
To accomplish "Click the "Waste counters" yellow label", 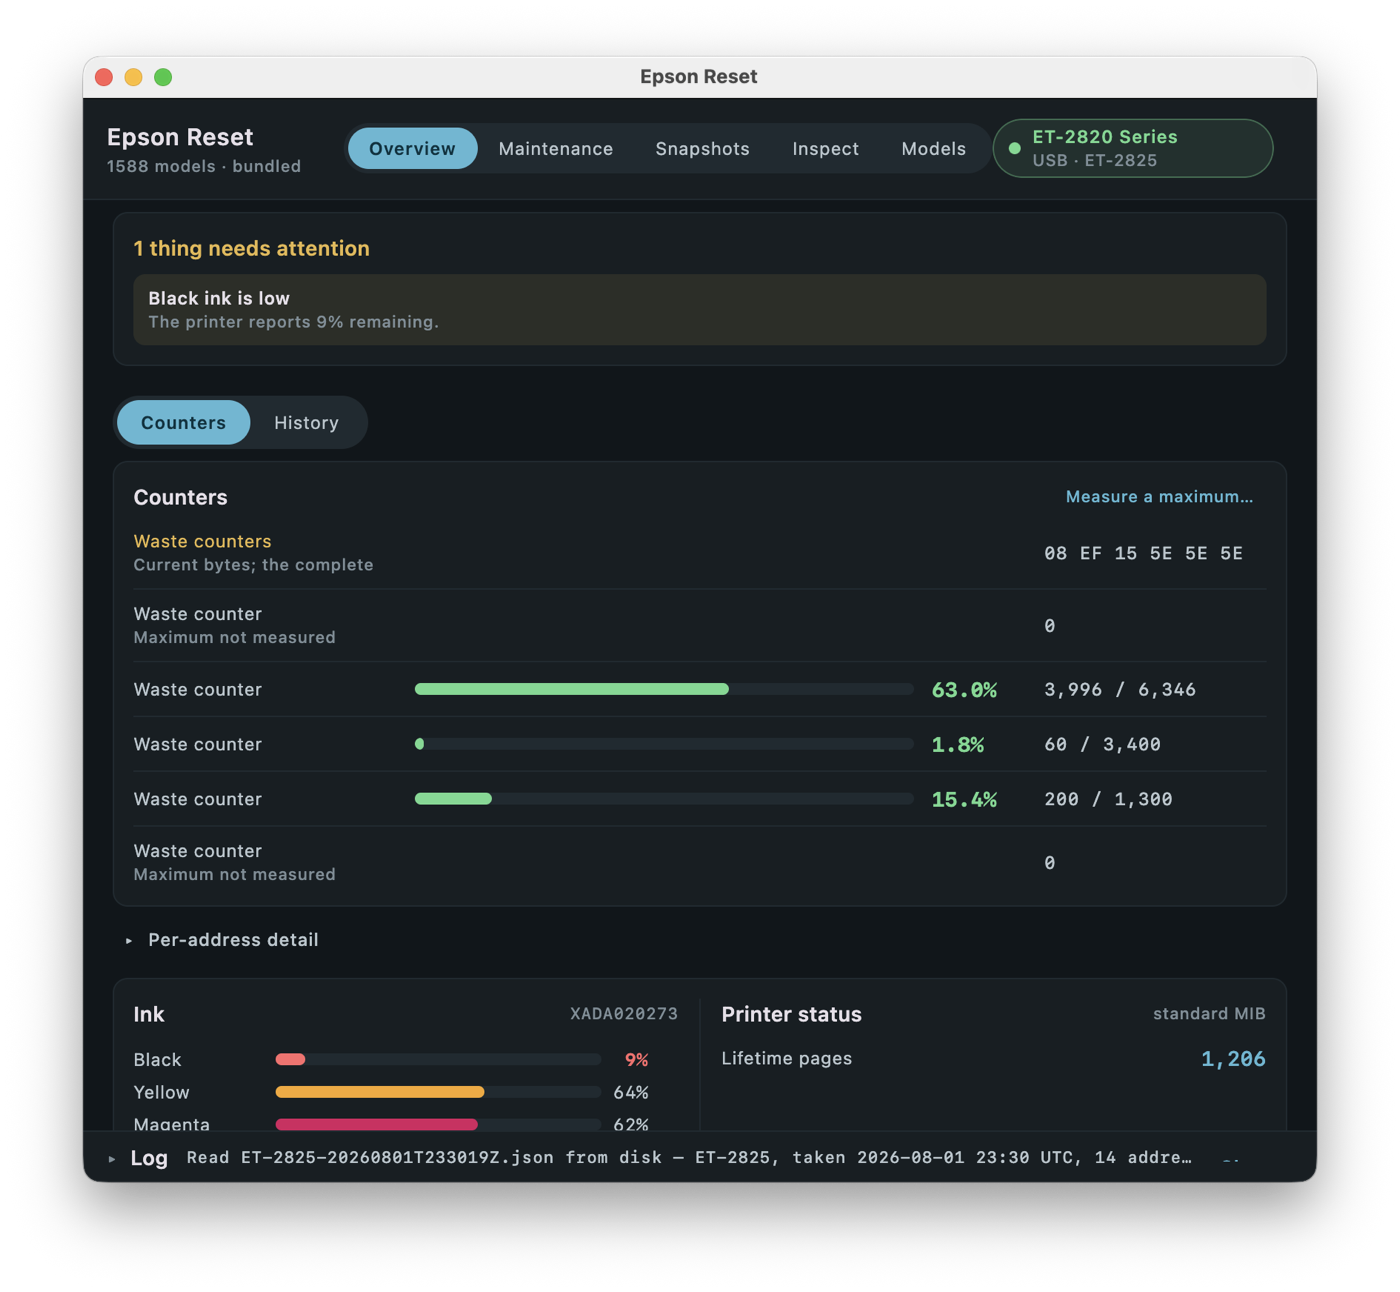I will 203,541.
